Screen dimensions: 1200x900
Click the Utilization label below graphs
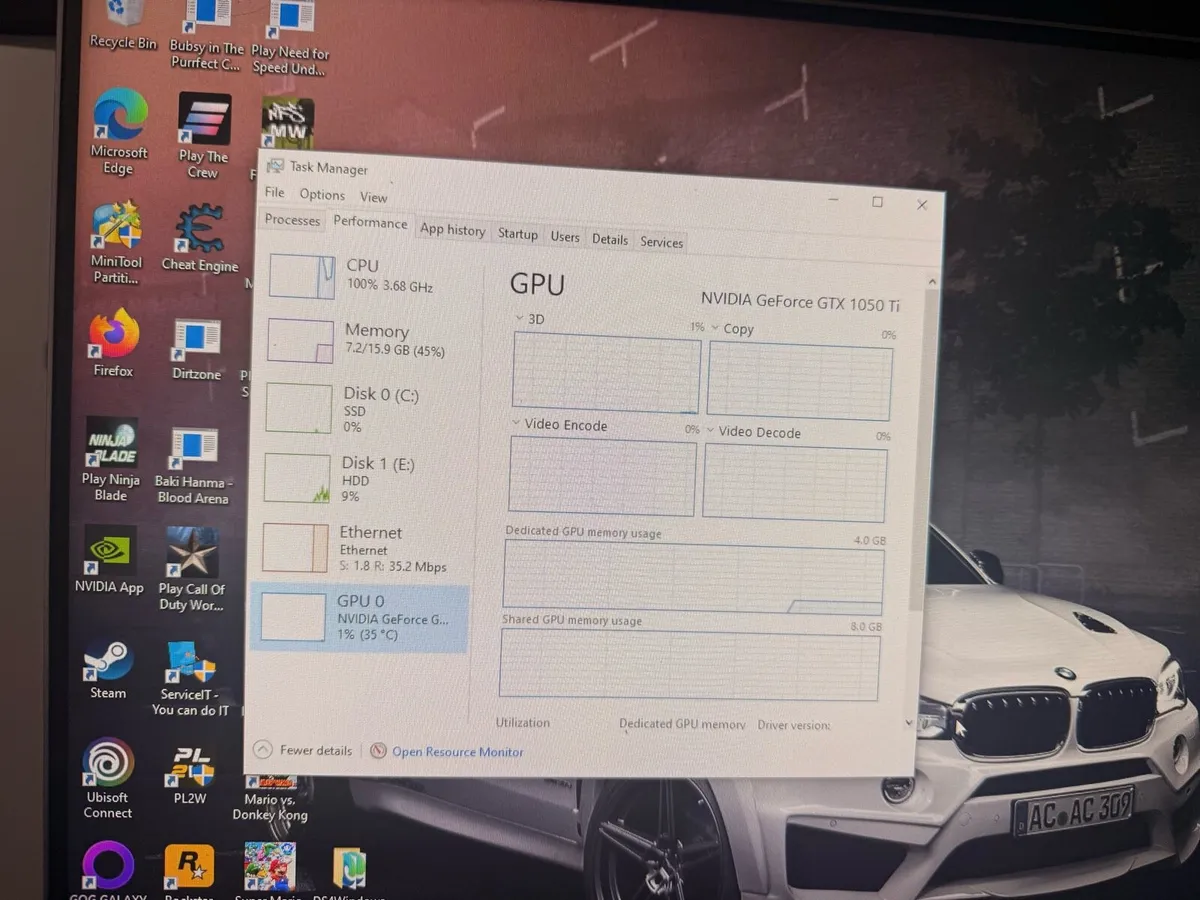[523, 722]
